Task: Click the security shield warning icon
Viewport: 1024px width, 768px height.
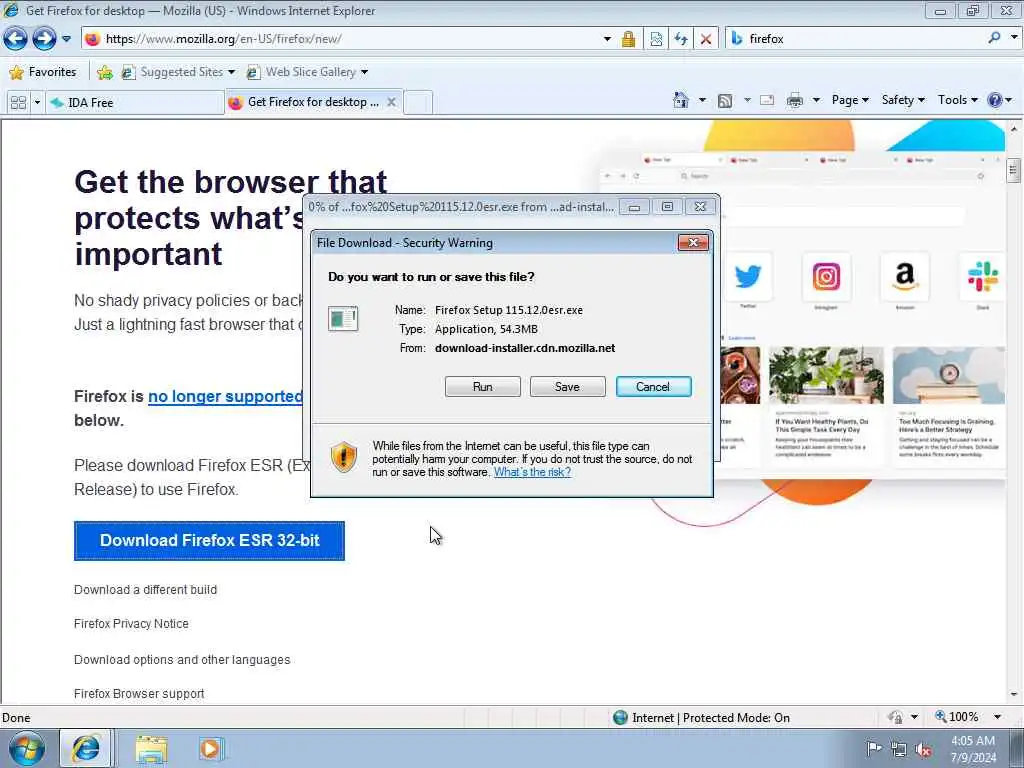Action: (344, 456)
